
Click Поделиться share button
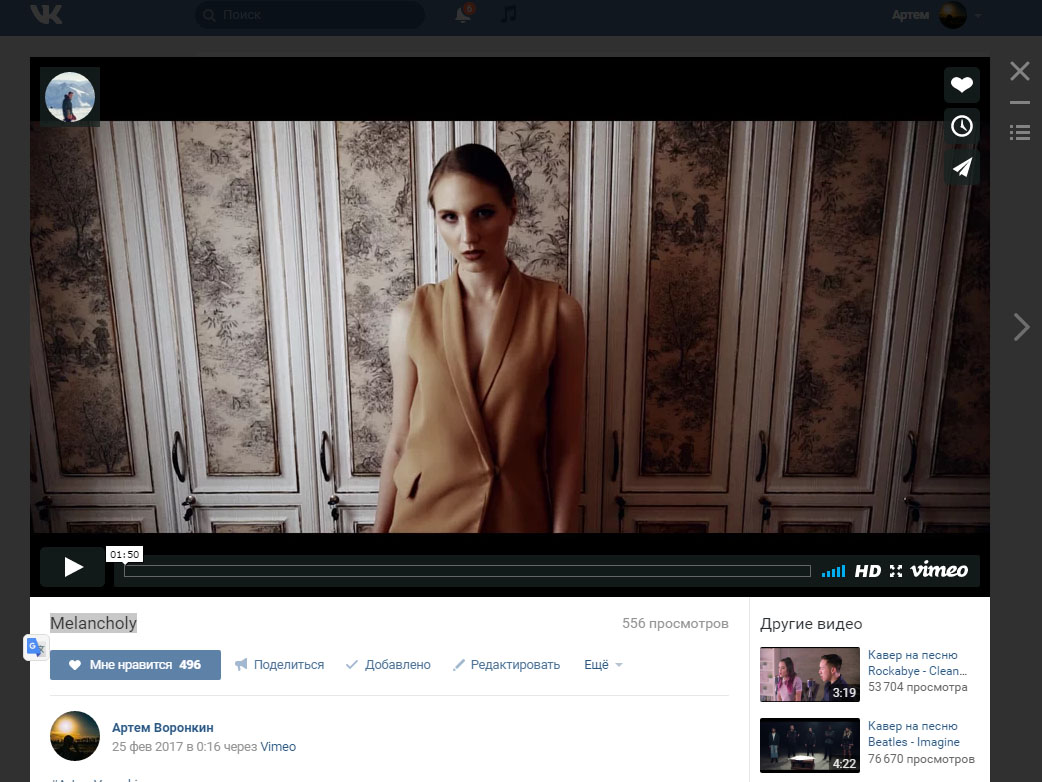279,664
